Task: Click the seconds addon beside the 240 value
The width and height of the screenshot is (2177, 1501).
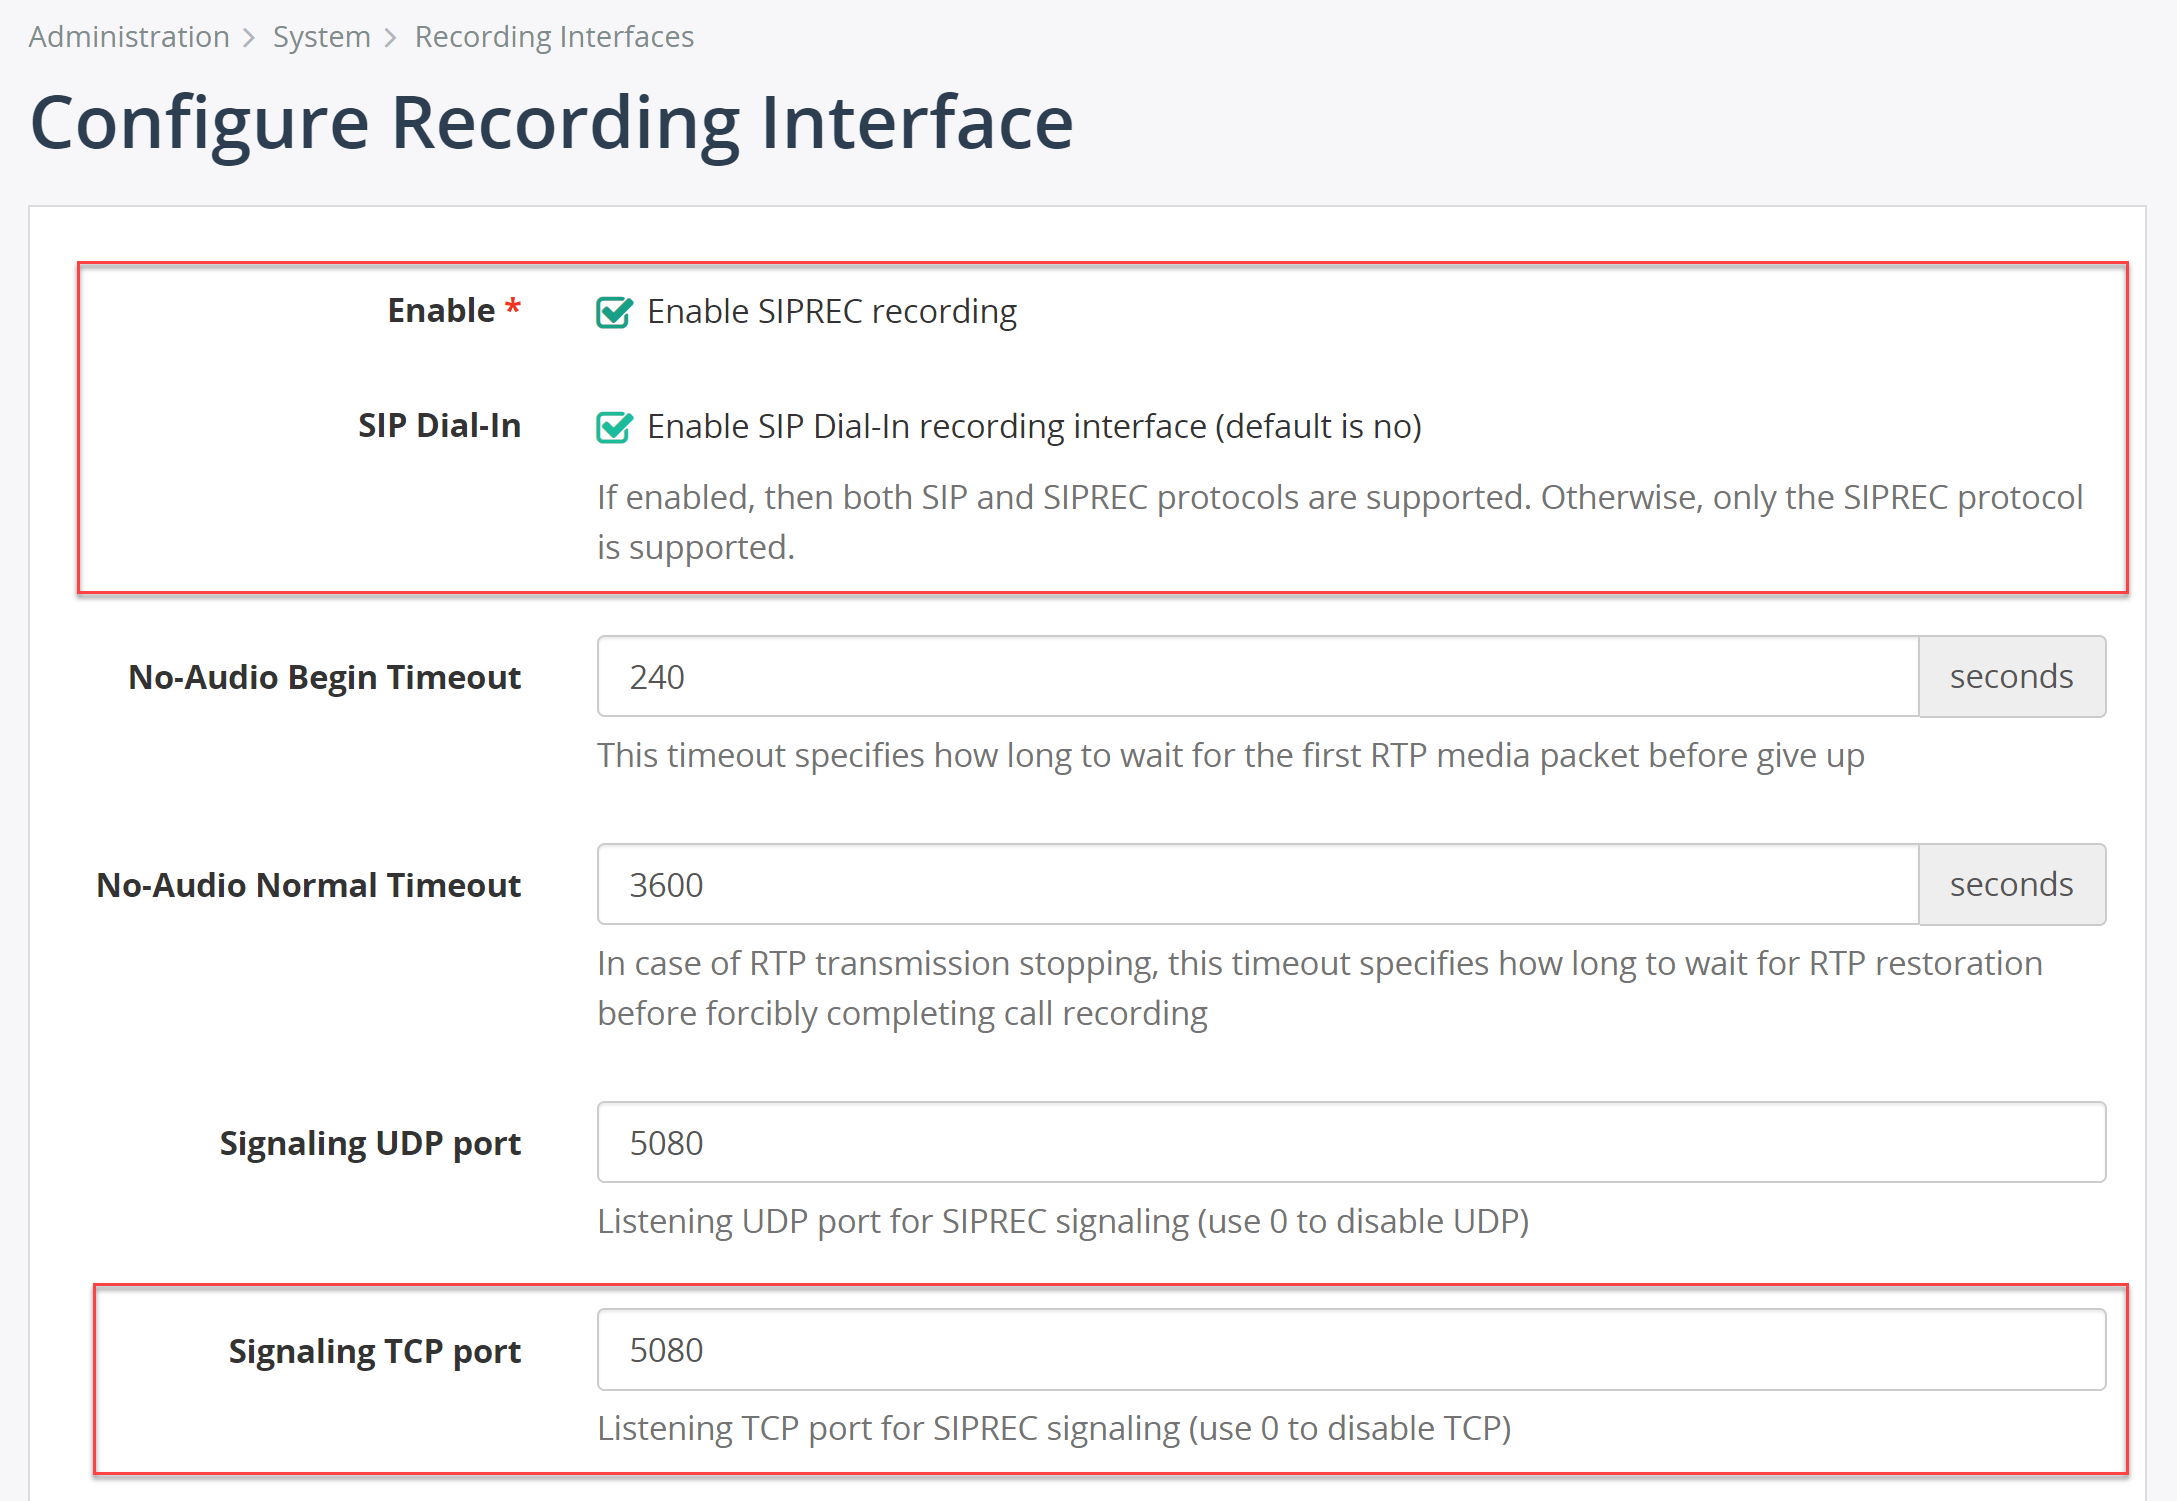Action: pos(2012,677)
